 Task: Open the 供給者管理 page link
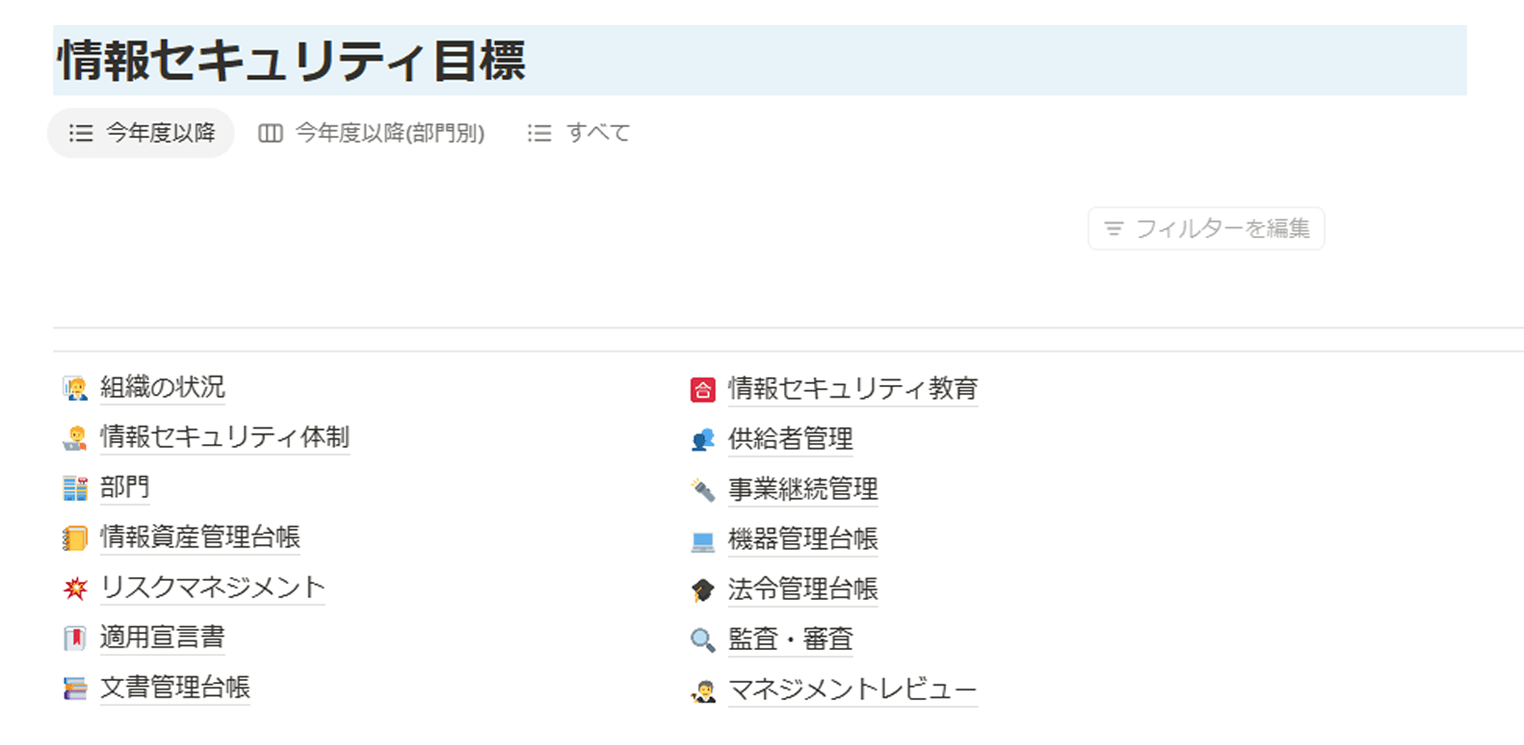coord(790,438)
